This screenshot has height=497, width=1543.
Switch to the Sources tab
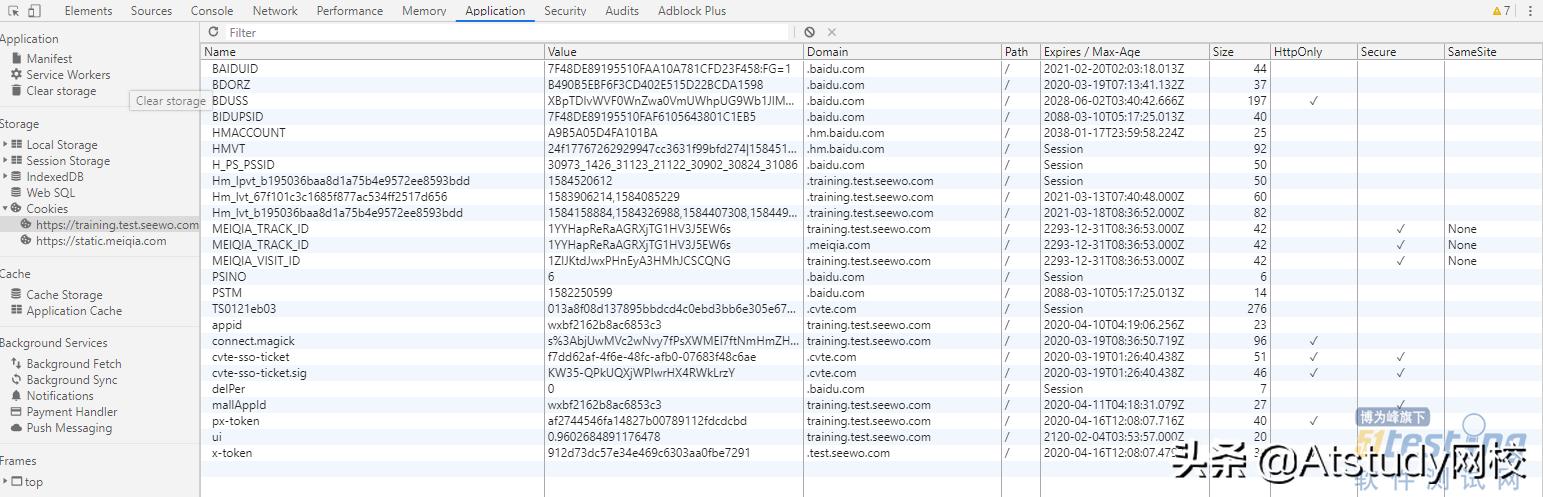click(x=151, y=11)
